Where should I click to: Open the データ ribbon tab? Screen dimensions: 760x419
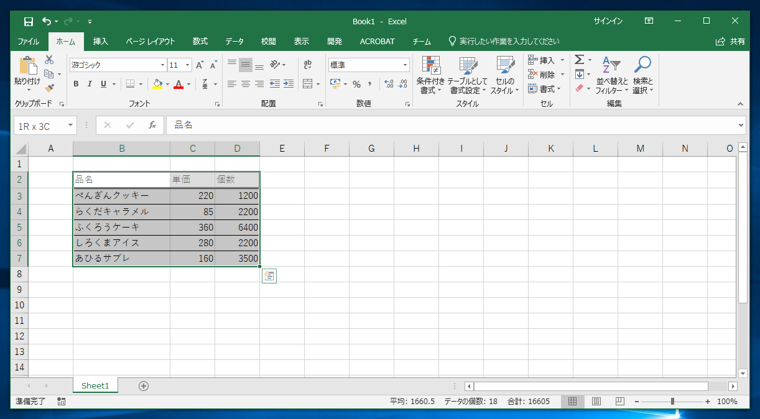click(x=234, y=42)
